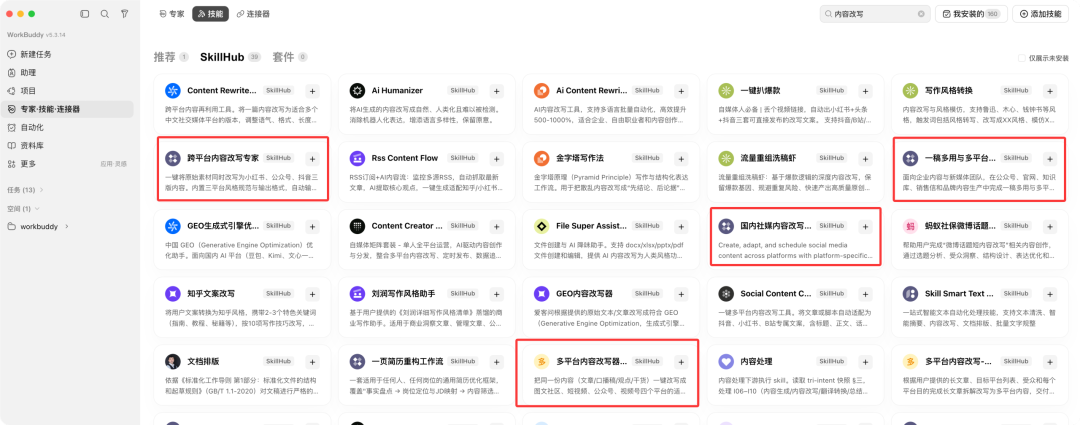1080x425 pixels.
Task: Check 仅展示未安装 checkbox
Action: coord(1022,59)
